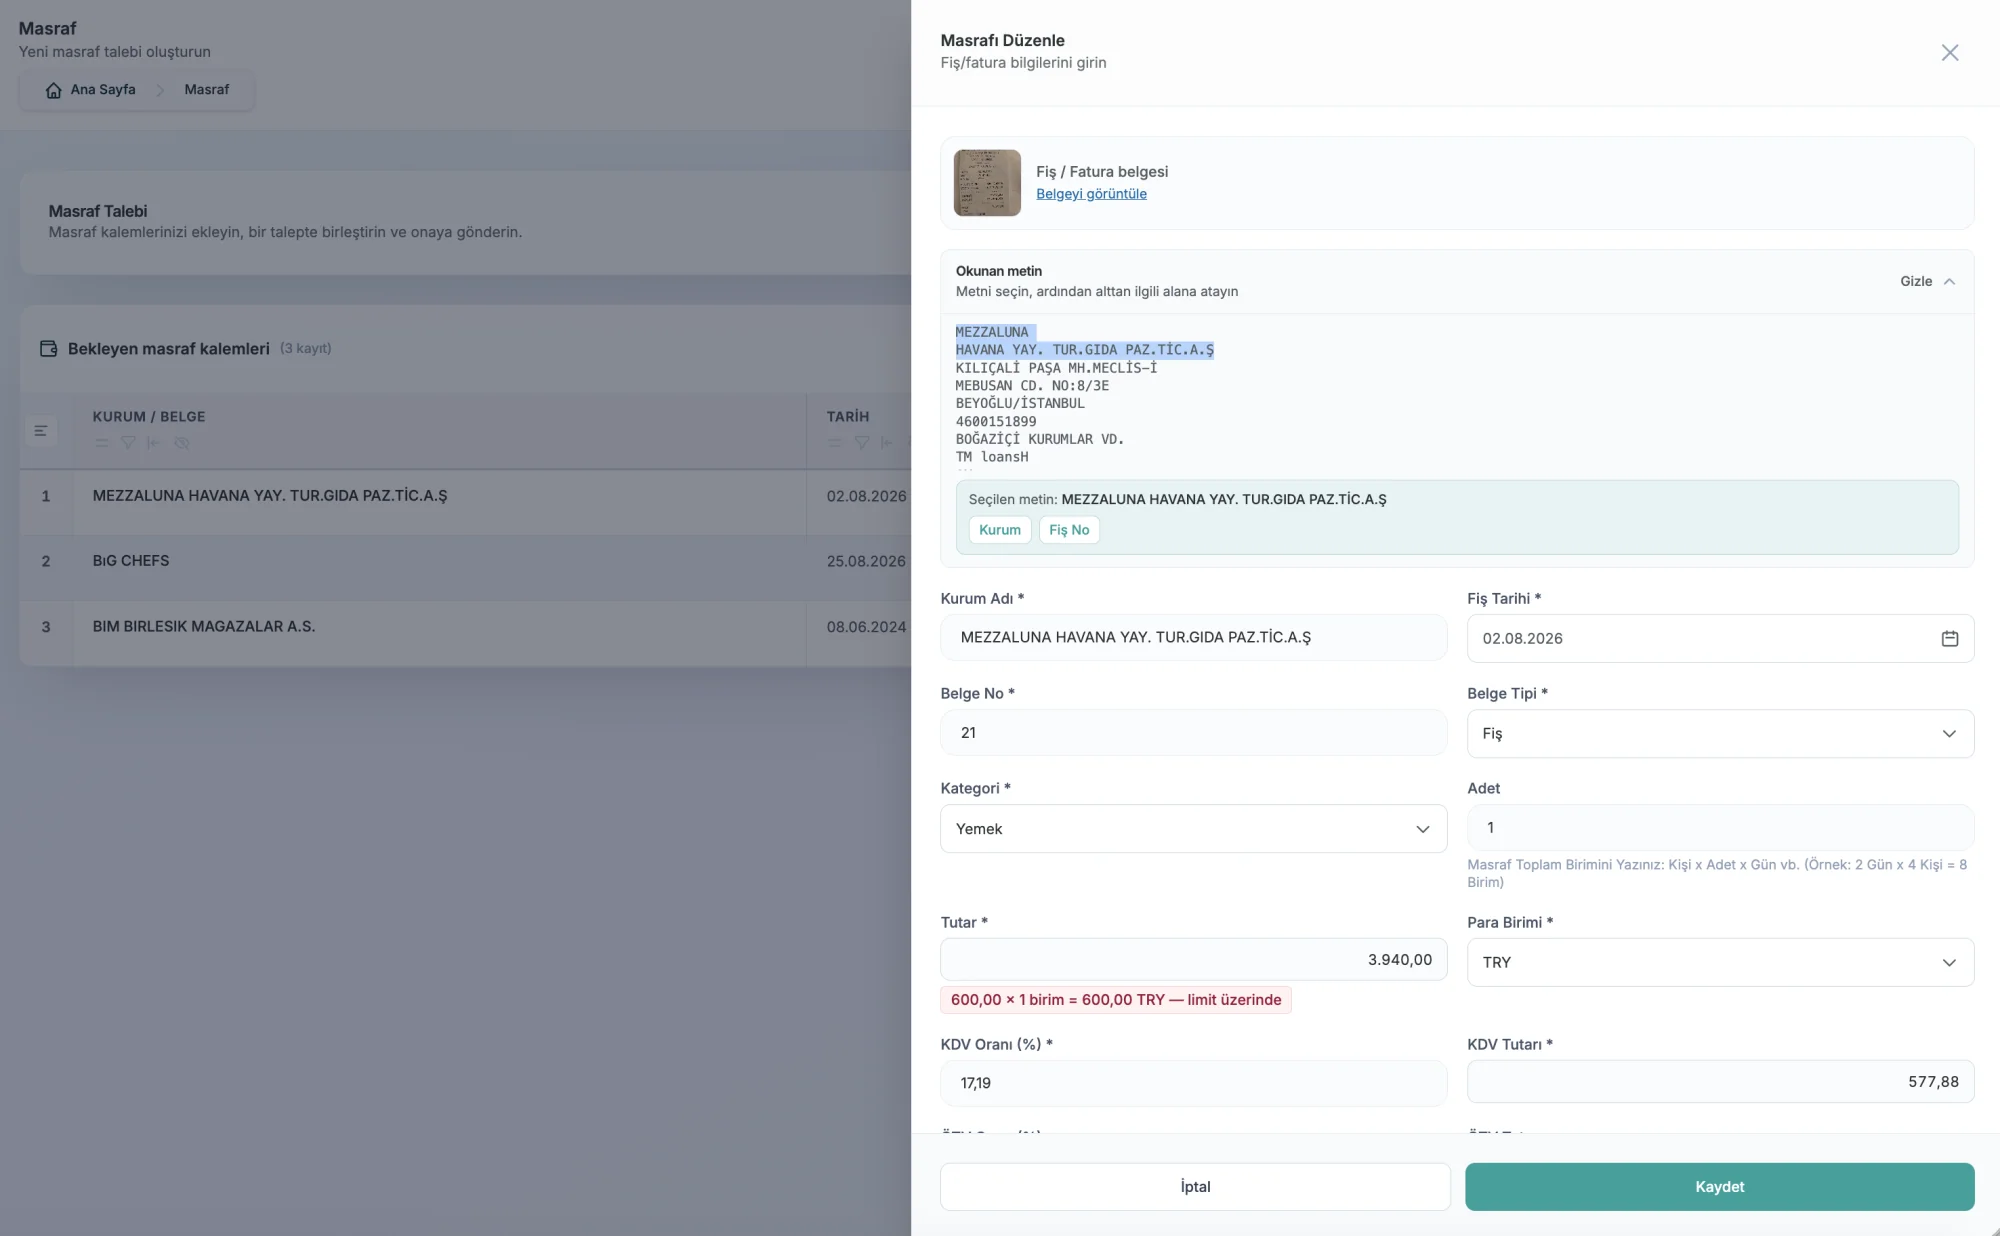Click the sort icon under KURUM / BELGE
Image resolution: width=2000 pixels, height=1236 pixels.
point(101,443)
